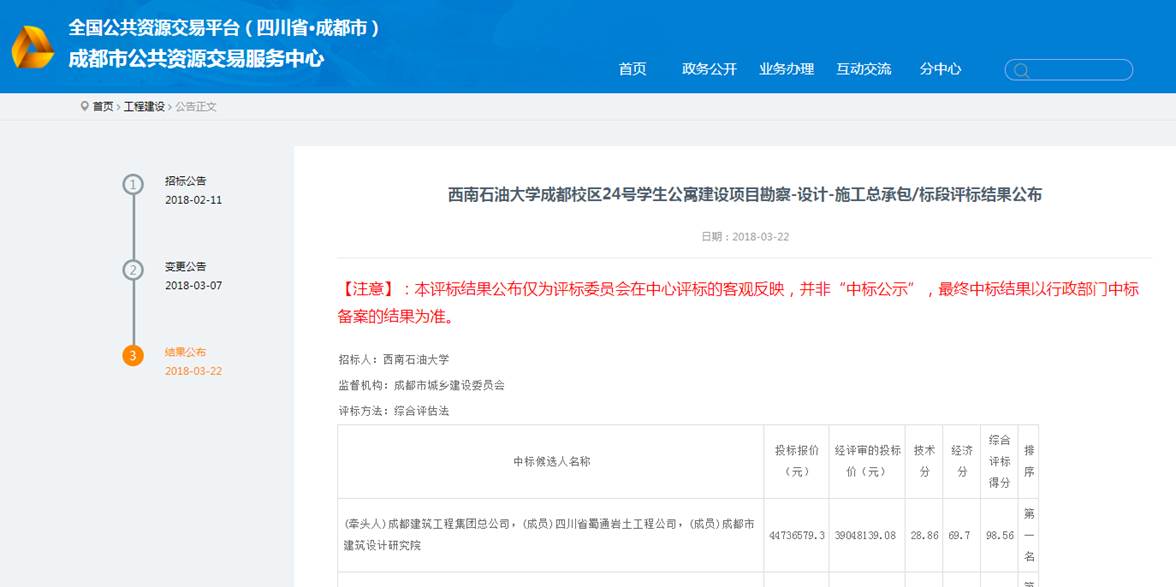Click the 综合评标得分 column header
Image resolution: width=1176 pixels, height=587 pixels.
click(x=999, y=462)
